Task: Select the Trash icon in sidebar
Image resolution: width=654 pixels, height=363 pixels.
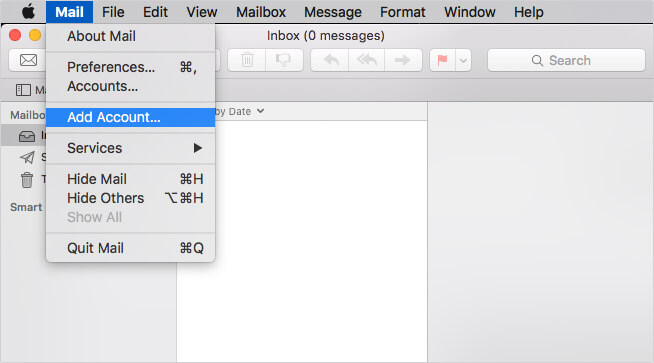Action: click(x=27, y=180)
